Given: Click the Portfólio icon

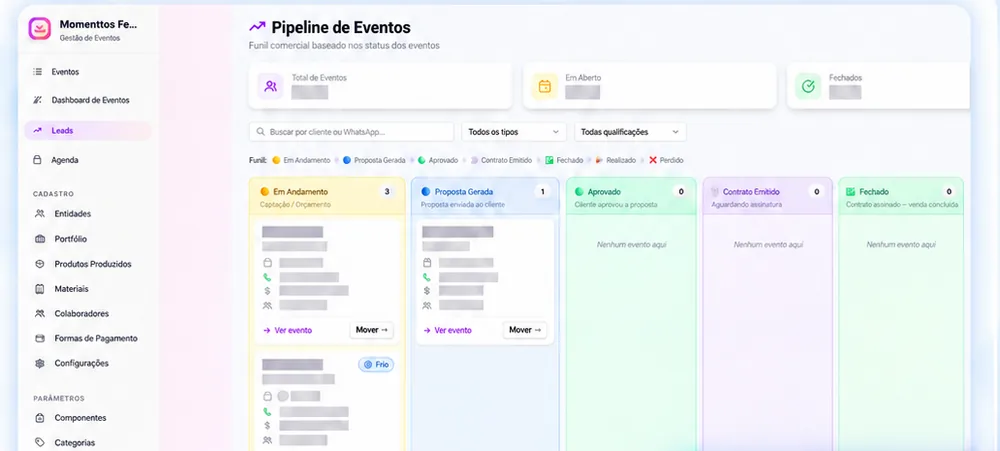Looking at the screenshot, I should [x=40, y=239].
